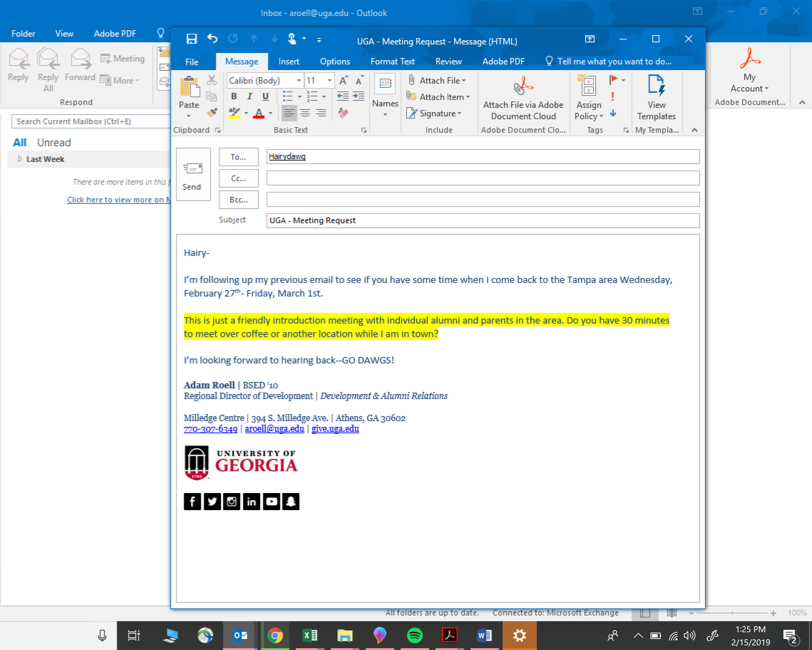
Task: Open the LinkedIn icon in the signature
Action: tap(251, 501)
